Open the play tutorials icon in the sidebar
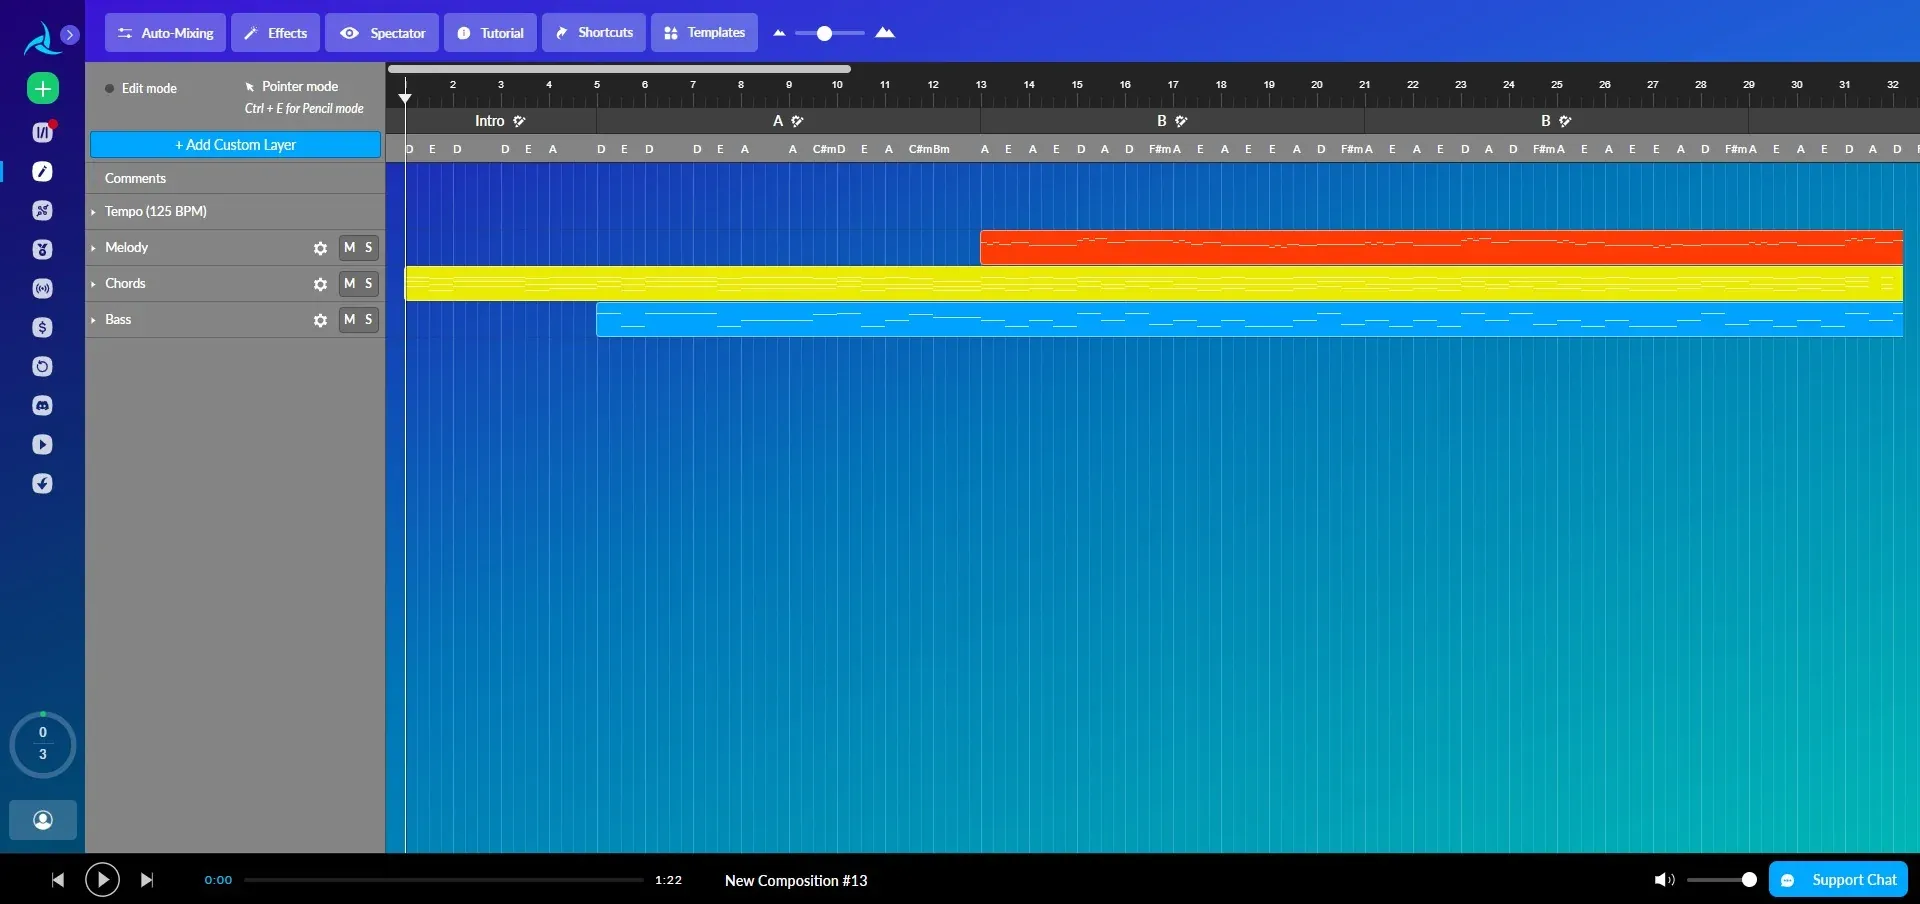 (x=42, y=445)
